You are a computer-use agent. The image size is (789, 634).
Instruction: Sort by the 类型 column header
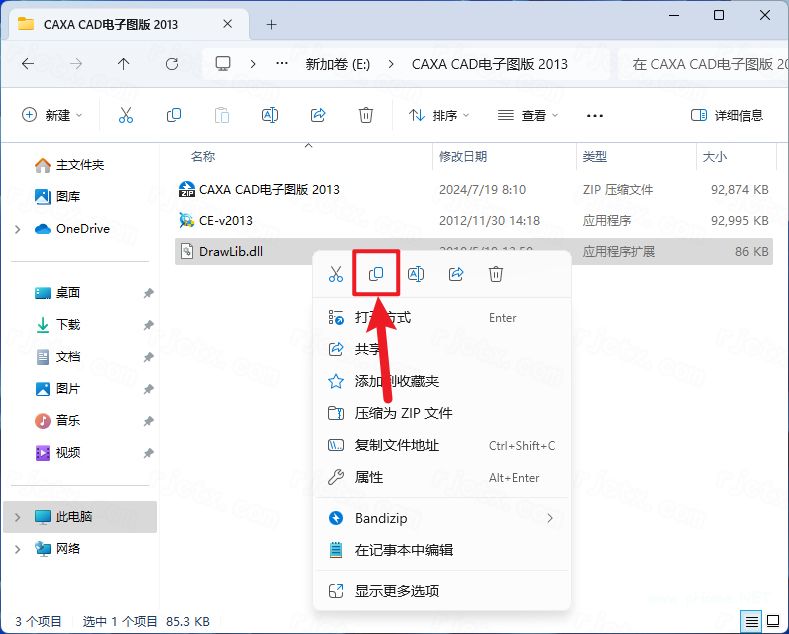pyautogui.click(x=594, y=156)
